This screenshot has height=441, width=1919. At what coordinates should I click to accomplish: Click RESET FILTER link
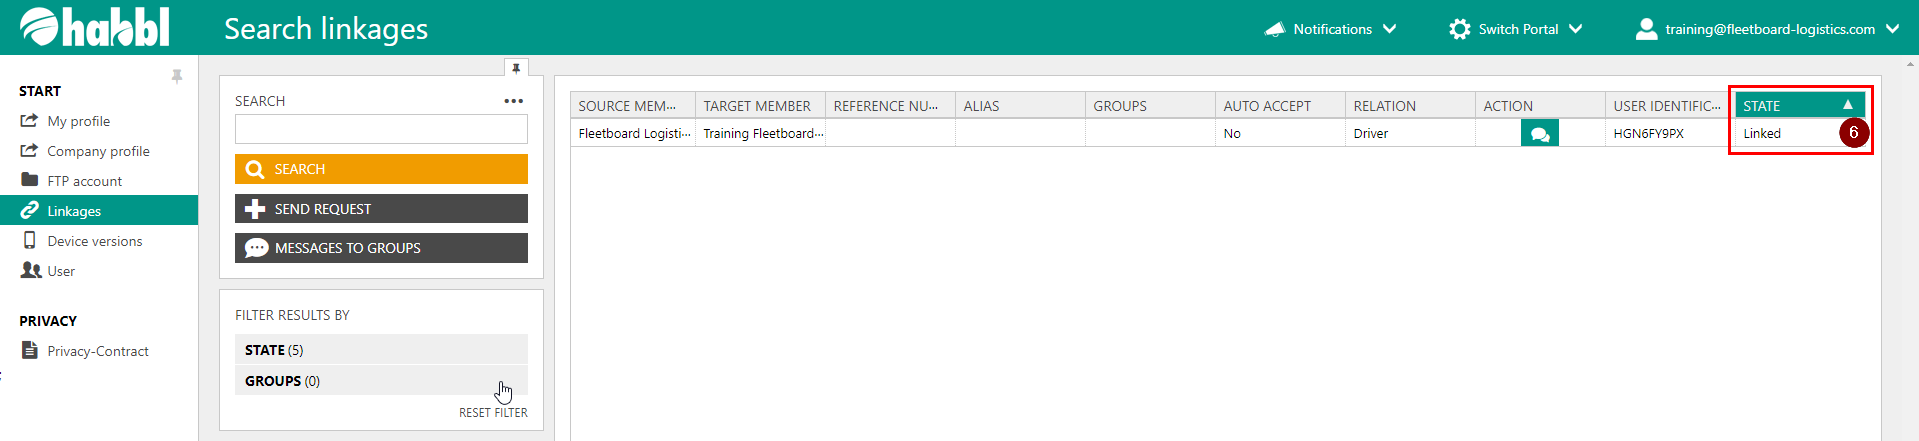coord(493,413)
